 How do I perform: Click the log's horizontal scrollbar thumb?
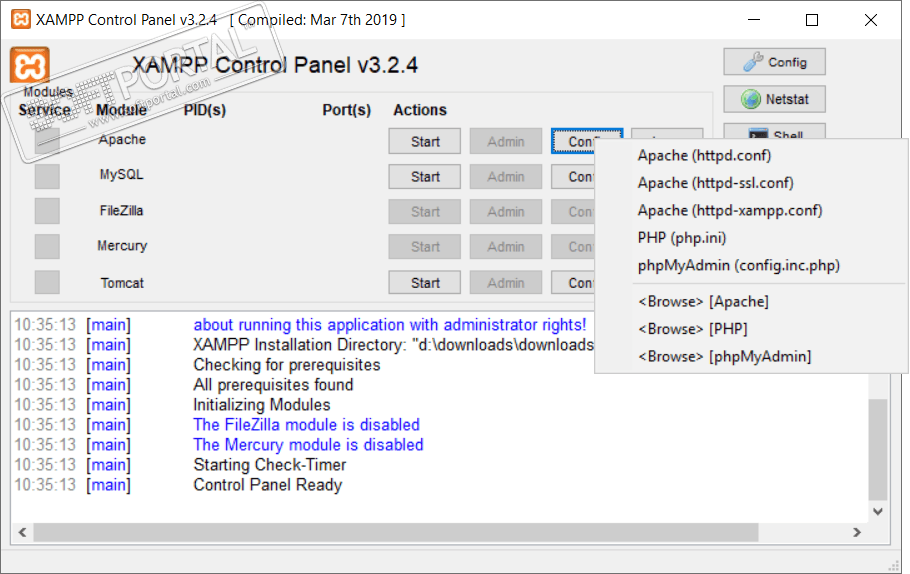(x=396, y=532)
